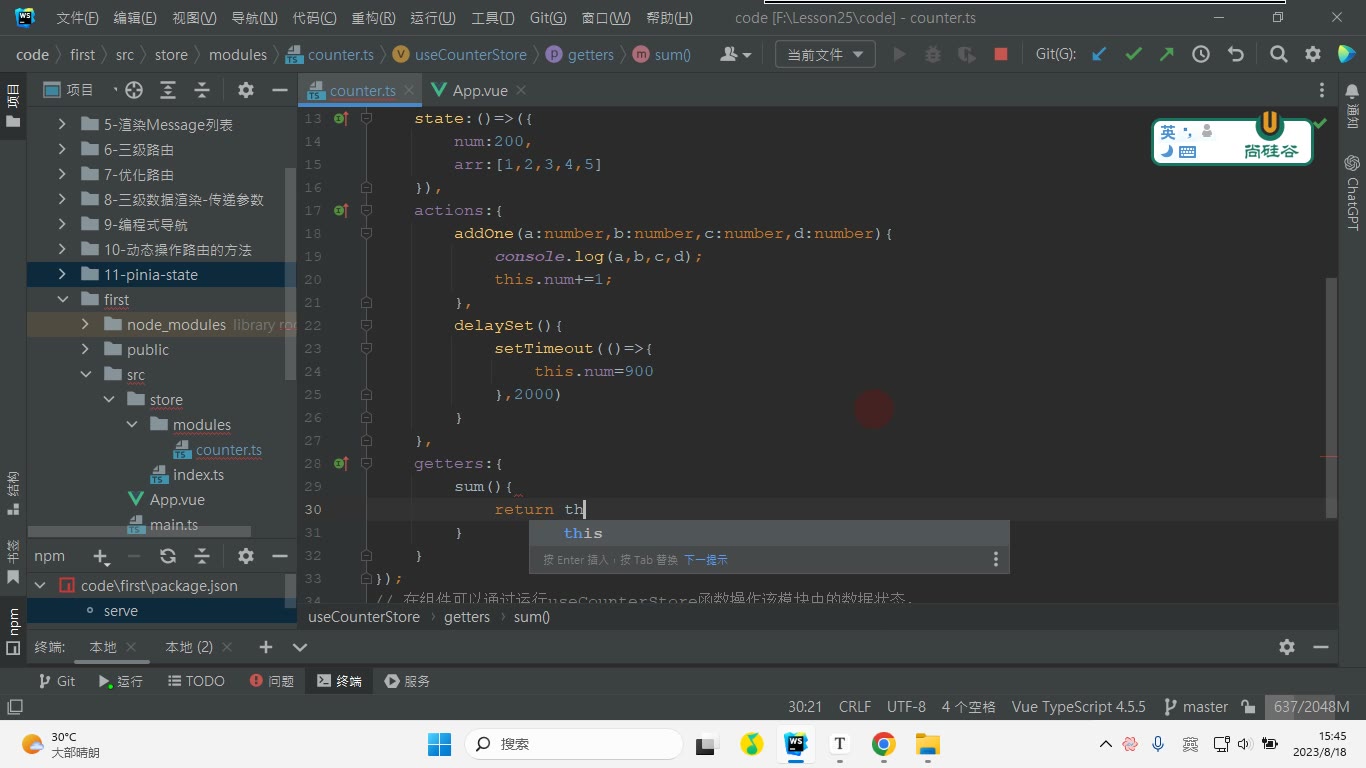Screen dimensions: 1366x768
Task: Open Search Everywhere magnifier in the toolbar
Action: coord(1279,55)
